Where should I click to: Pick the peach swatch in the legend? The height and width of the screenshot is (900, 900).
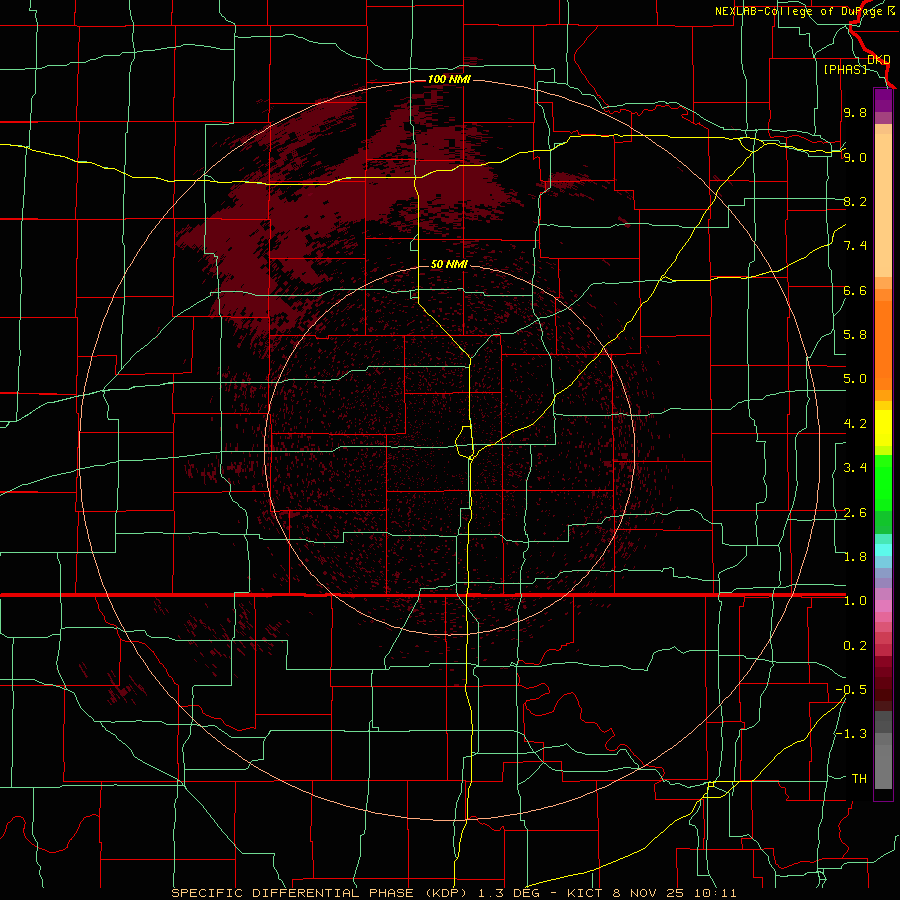point(883,207)
